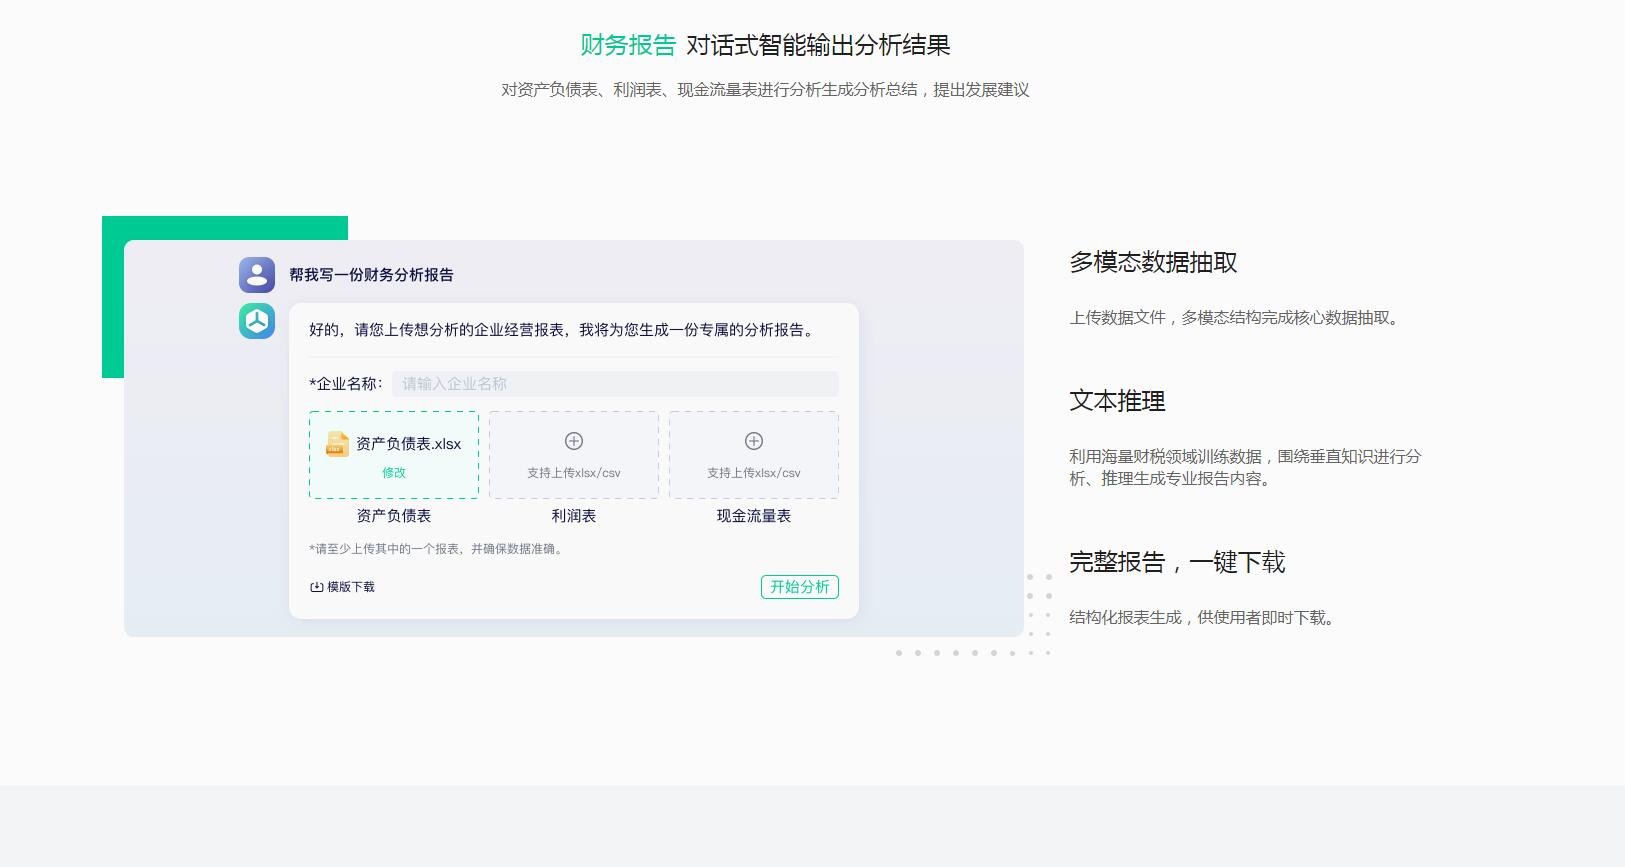Click the download icon beside 模版下载
This screenshot has width=1625, height=867.
[316, 587]
